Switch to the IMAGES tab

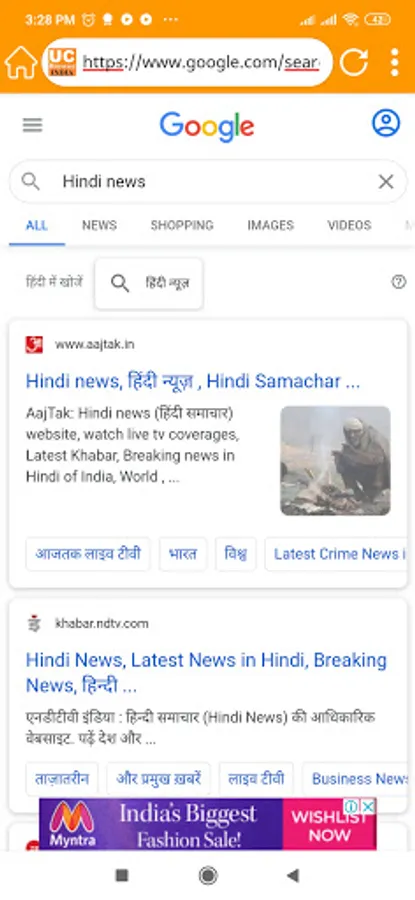[270, 226]
